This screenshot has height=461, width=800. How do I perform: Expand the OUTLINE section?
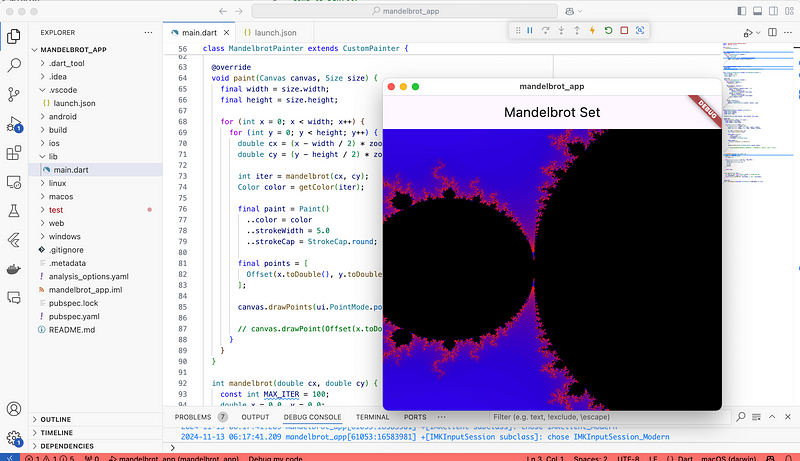click(x=57, y=419)
